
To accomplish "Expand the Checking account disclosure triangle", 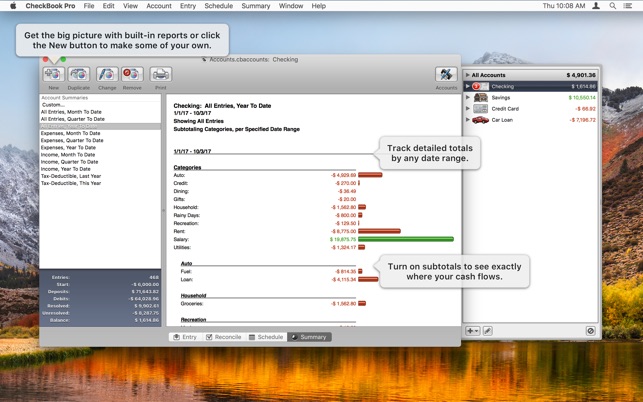I will click(x=467, y=86).
